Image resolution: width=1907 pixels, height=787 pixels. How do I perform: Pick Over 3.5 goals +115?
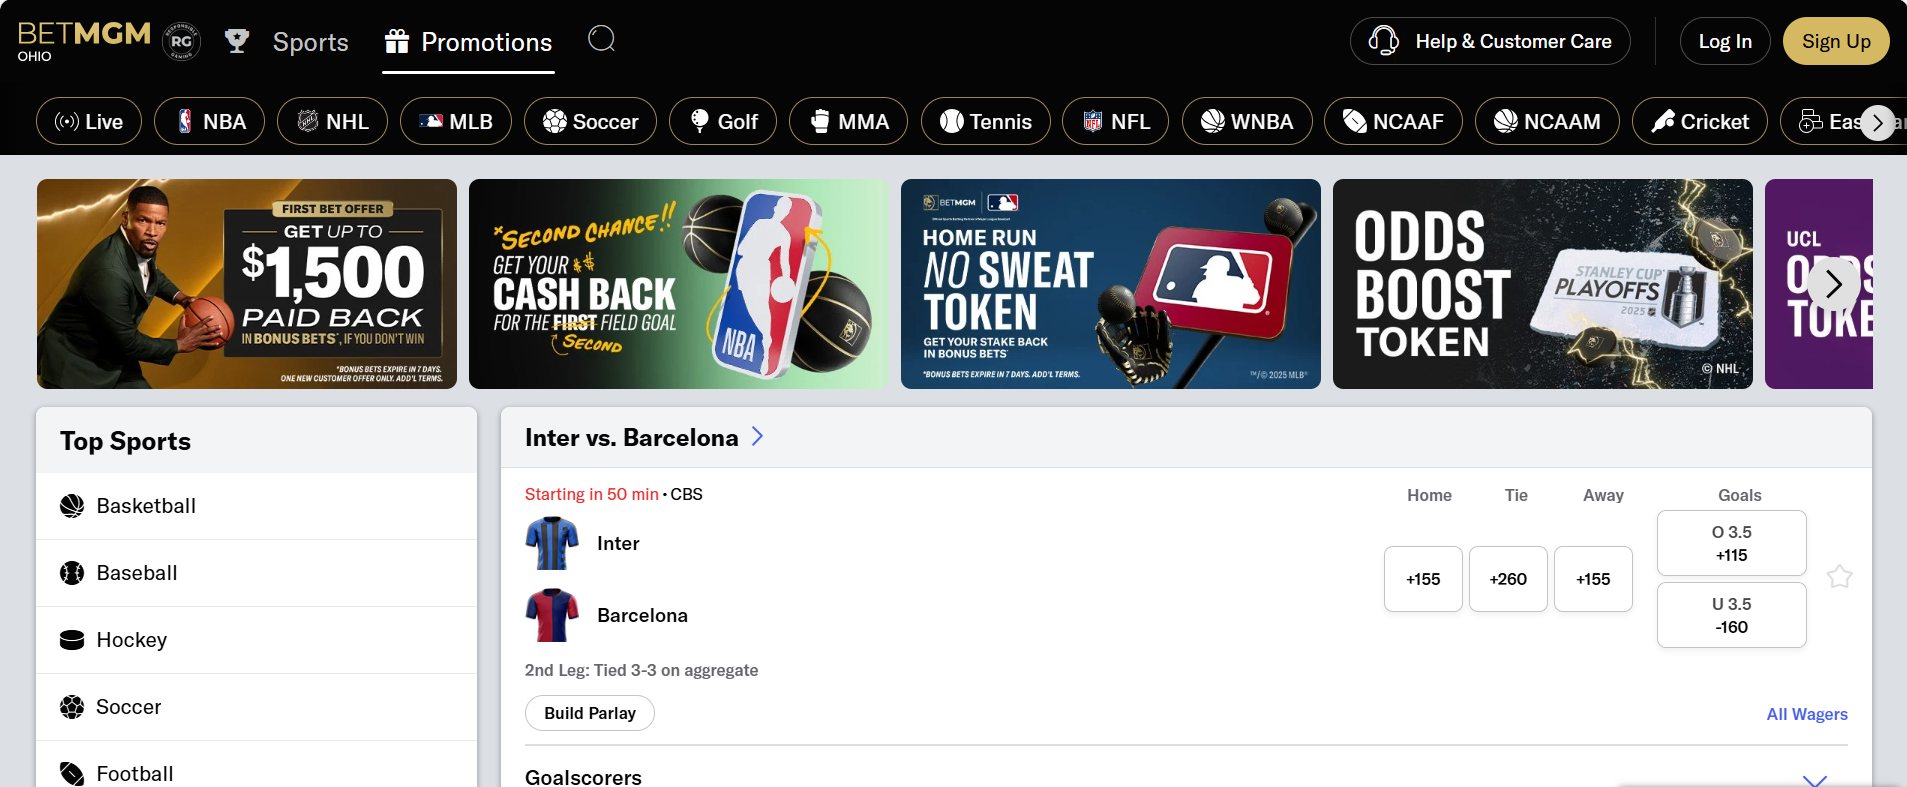tap(1732, 543)
